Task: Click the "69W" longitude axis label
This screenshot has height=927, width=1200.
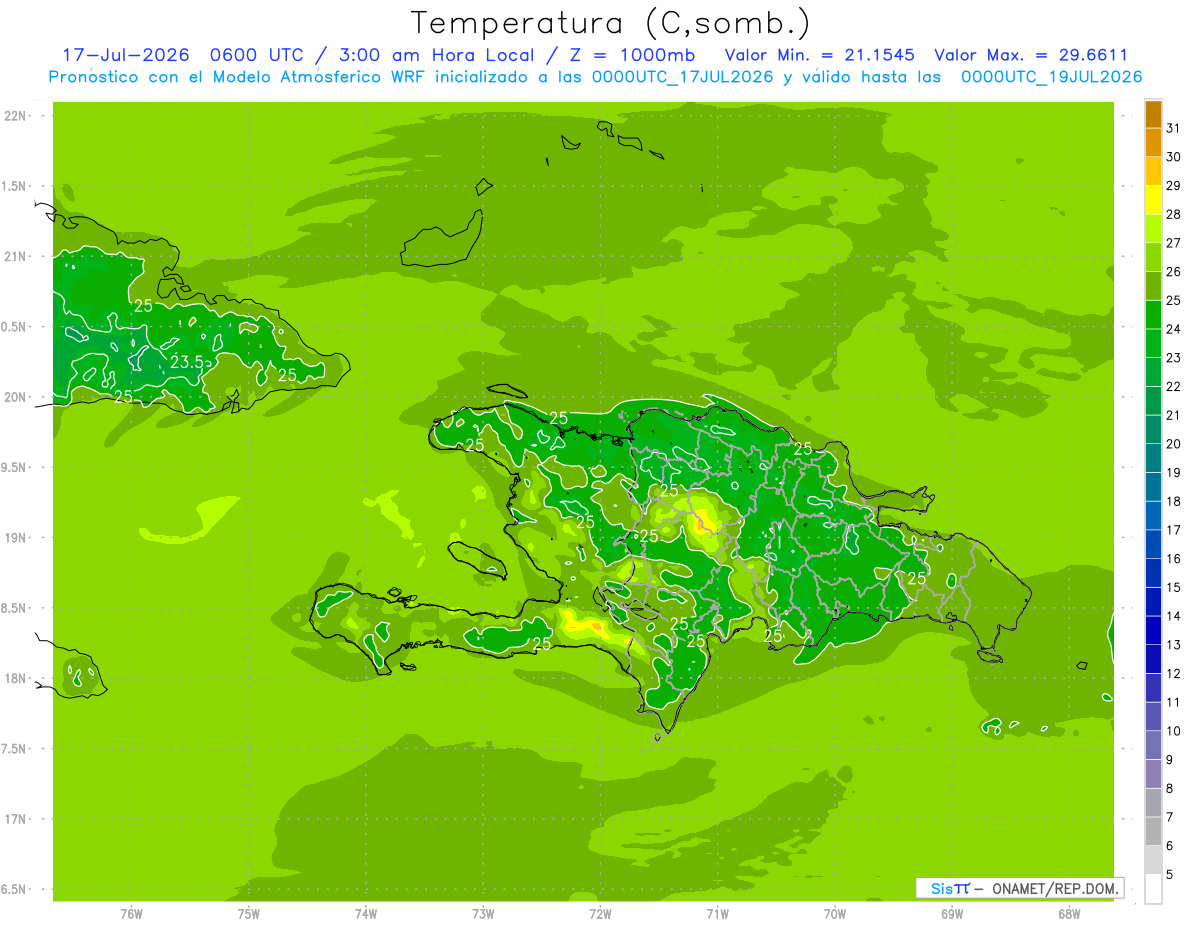Action: point(952,914)
